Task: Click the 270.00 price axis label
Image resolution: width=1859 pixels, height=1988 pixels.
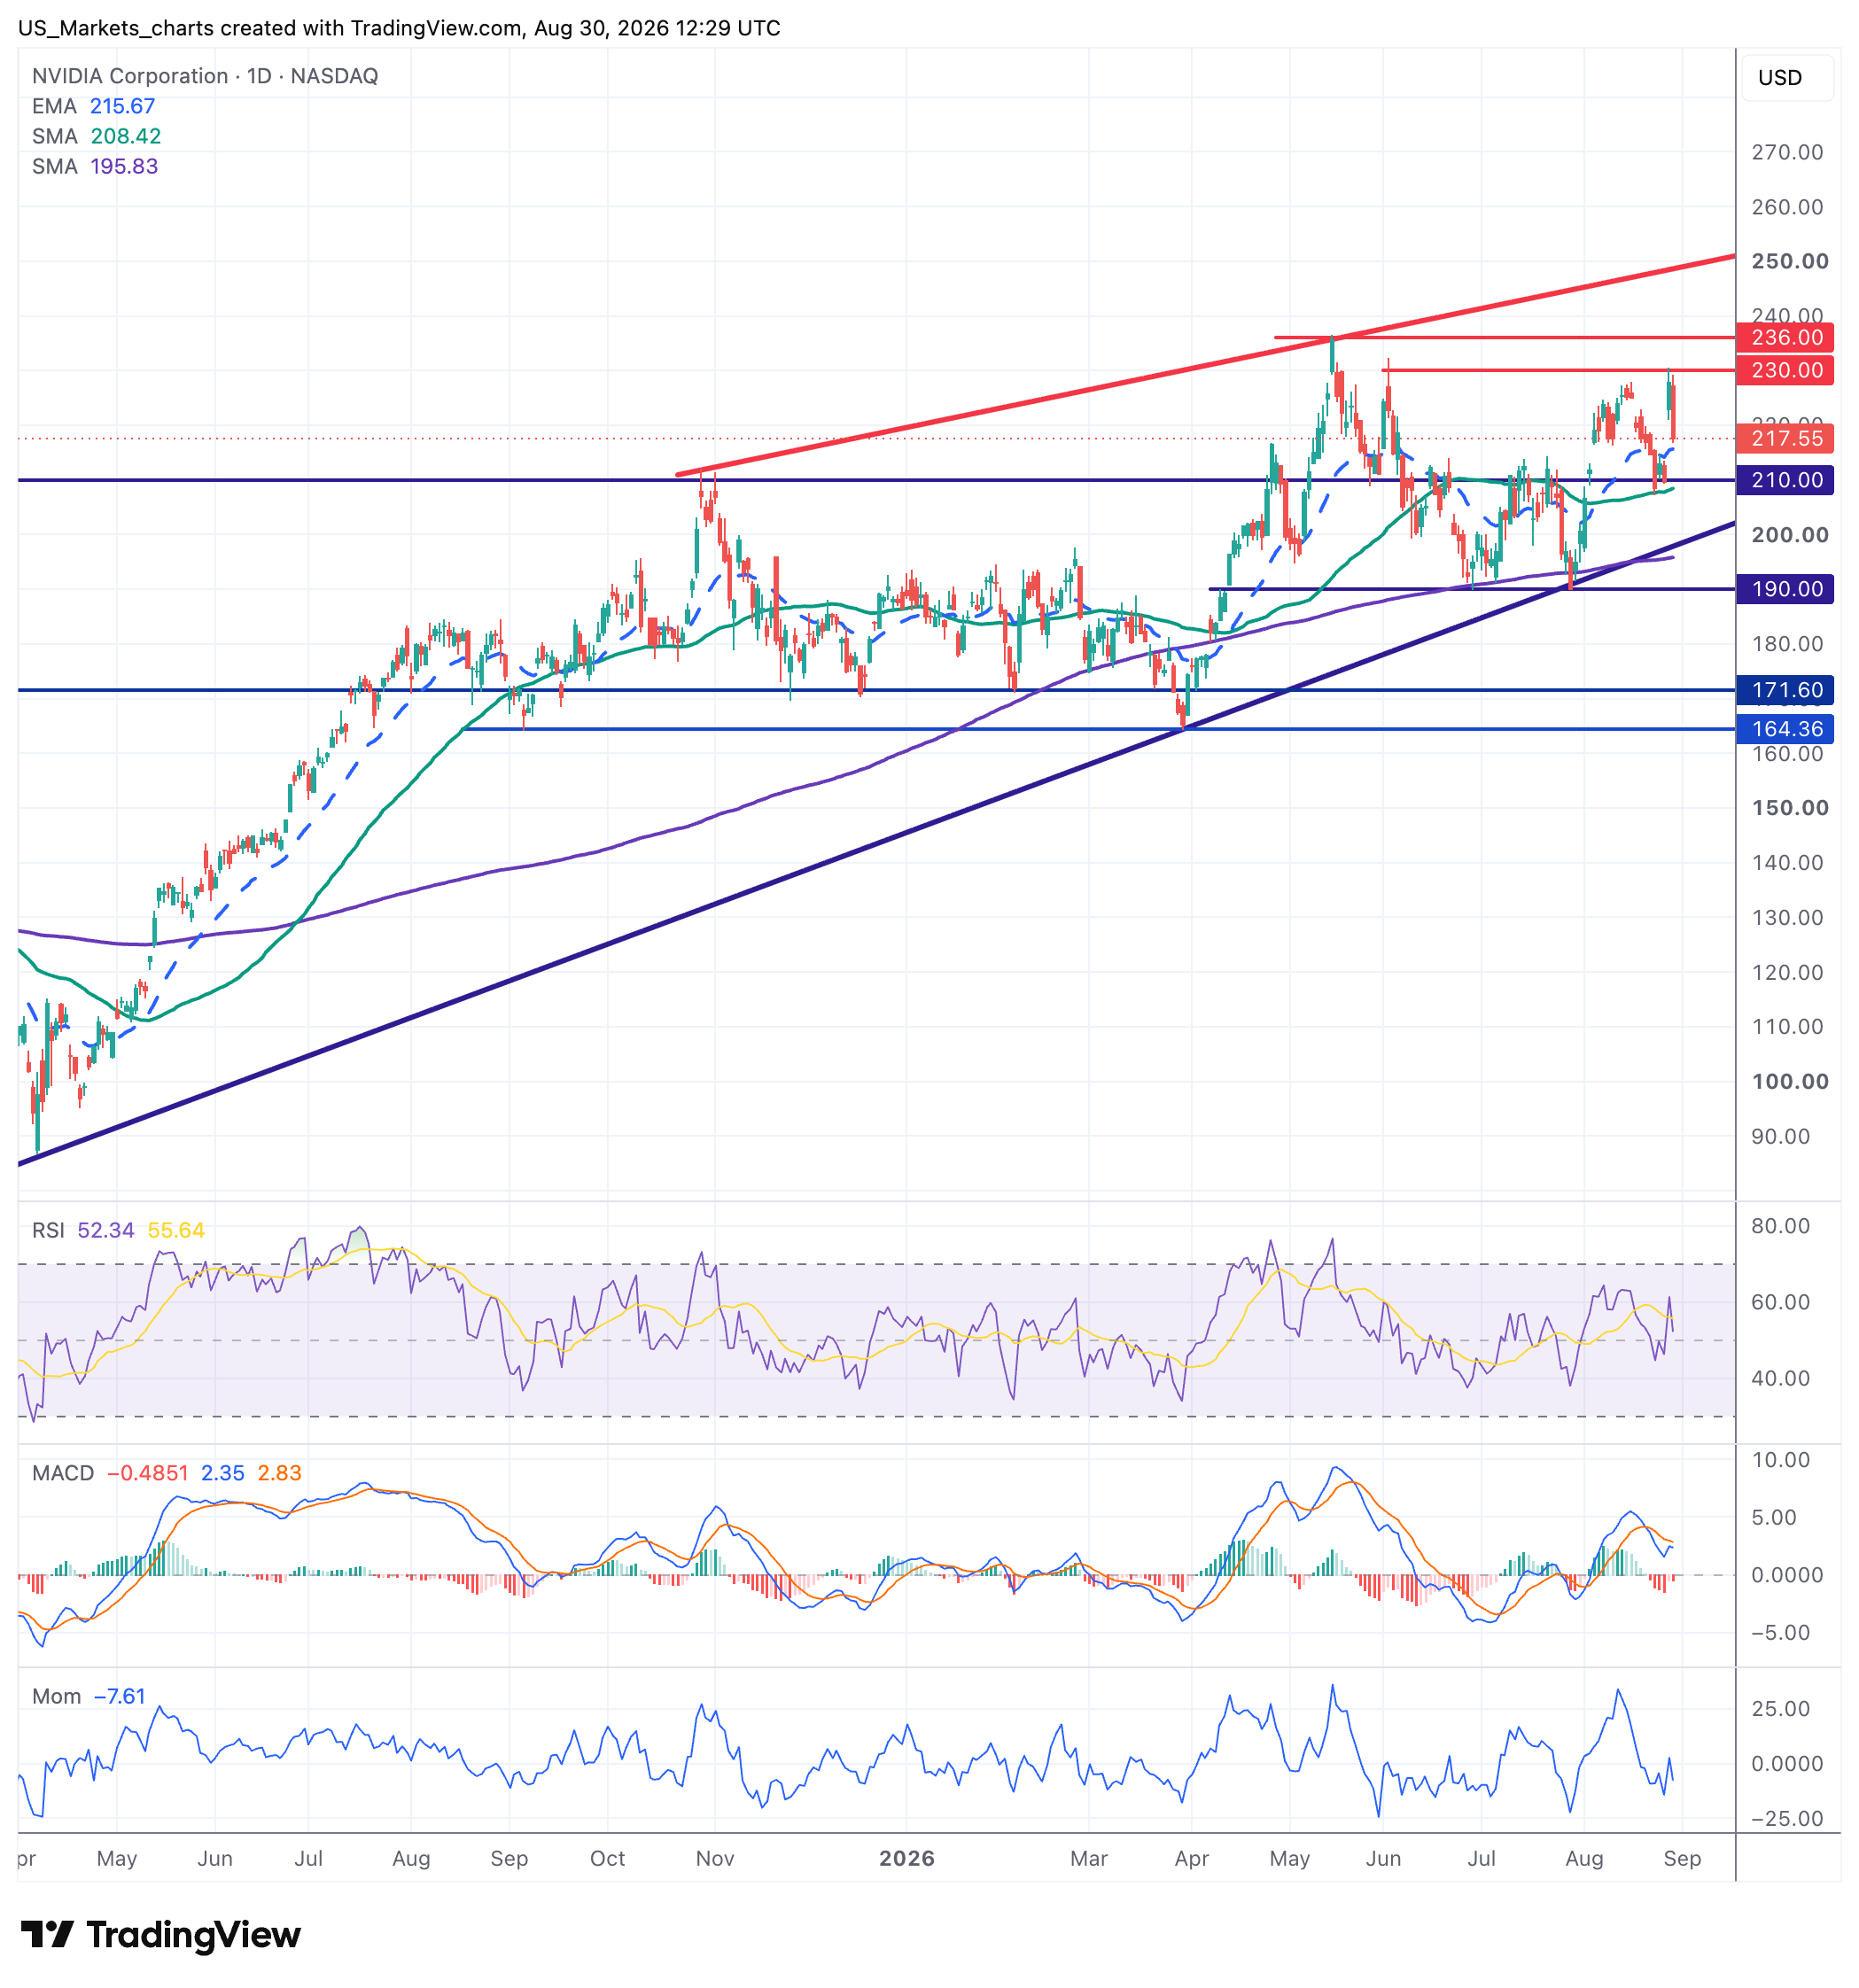Action: [1787, 152]
